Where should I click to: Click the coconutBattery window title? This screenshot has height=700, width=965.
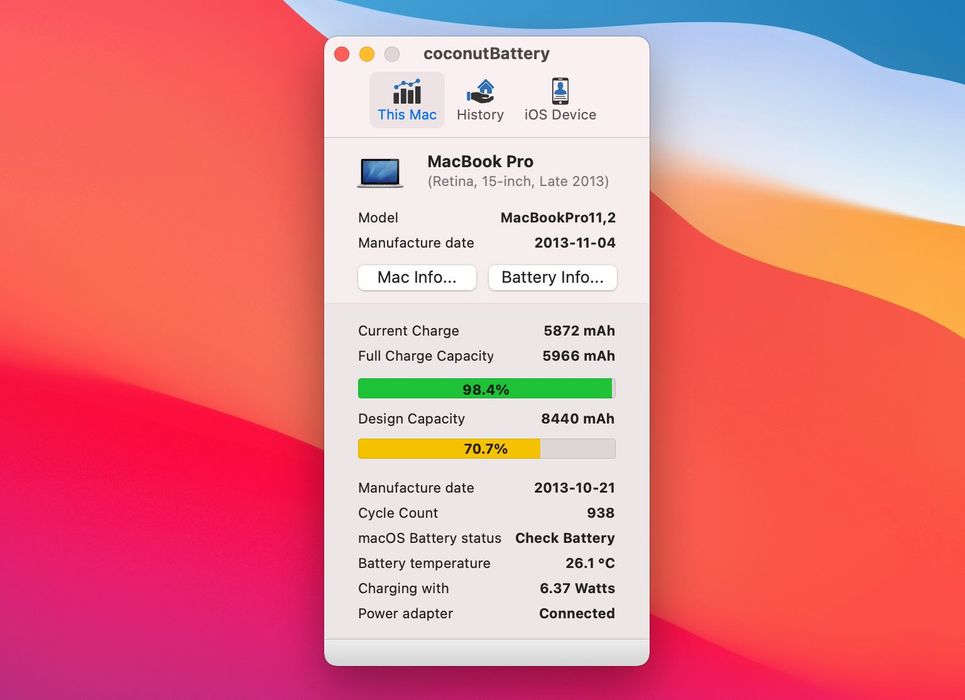pyautogui.click(x=486, y=54)
